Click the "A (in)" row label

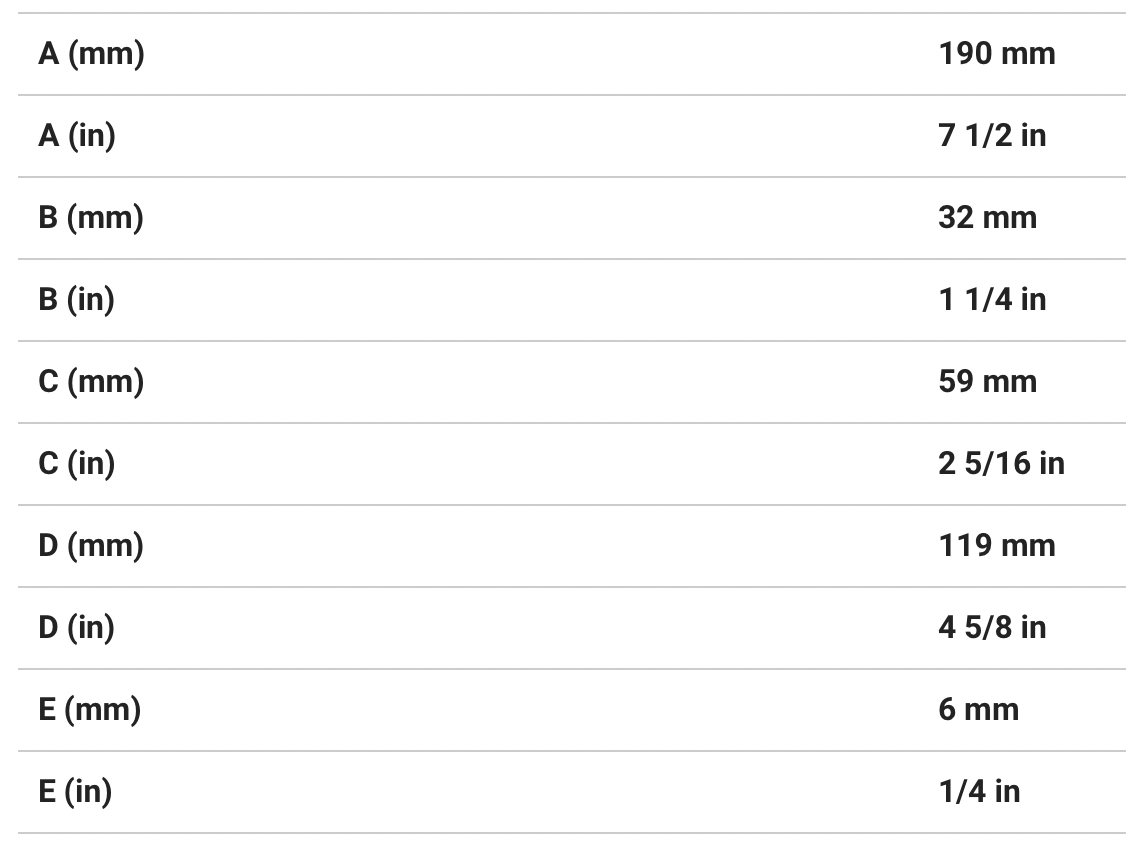tap(77, 136)
